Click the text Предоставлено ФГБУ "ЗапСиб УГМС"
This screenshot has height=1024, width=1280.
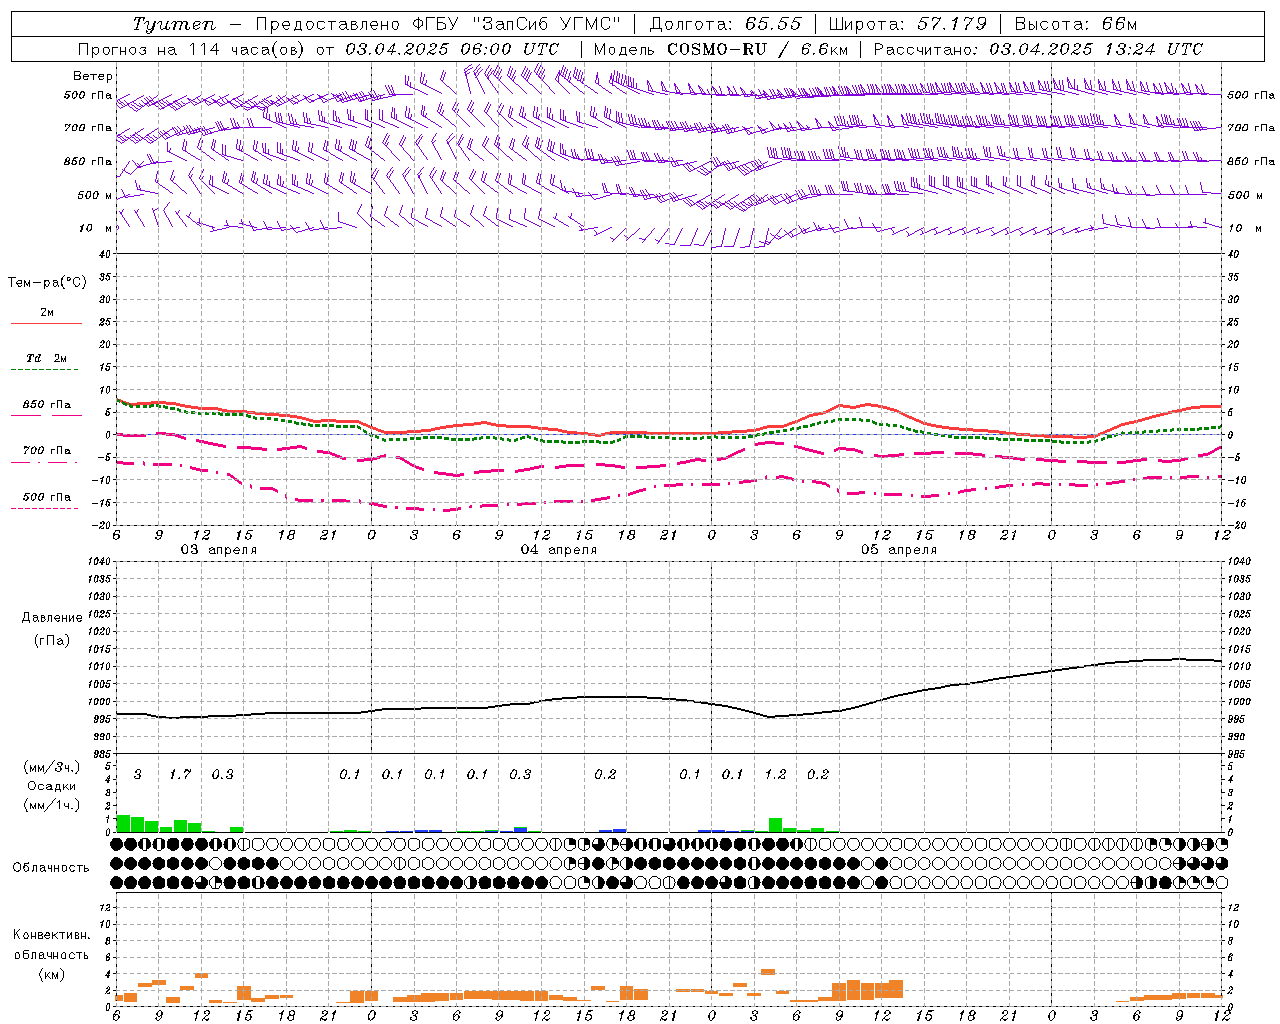point(438,24)
